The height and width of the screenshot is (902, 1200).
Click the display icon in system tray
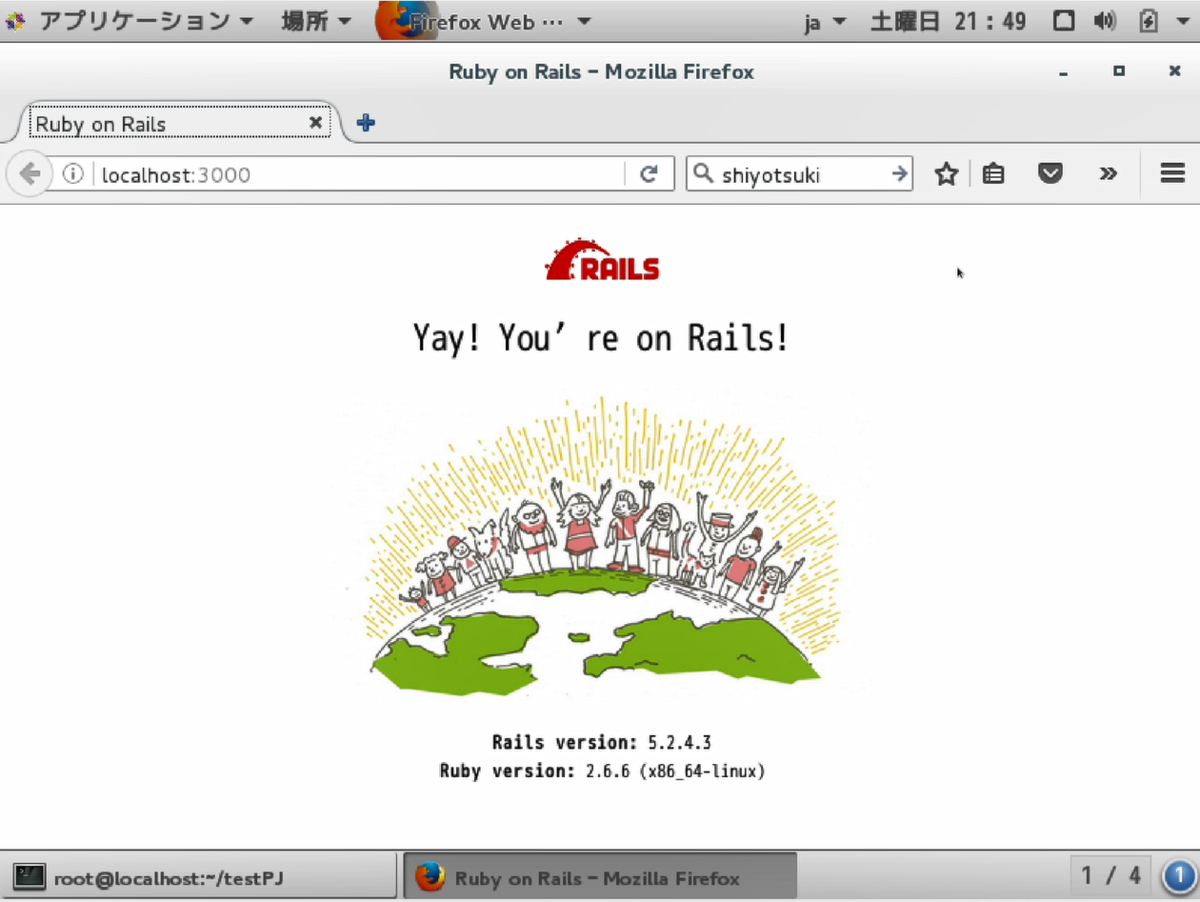(1065, 21)
